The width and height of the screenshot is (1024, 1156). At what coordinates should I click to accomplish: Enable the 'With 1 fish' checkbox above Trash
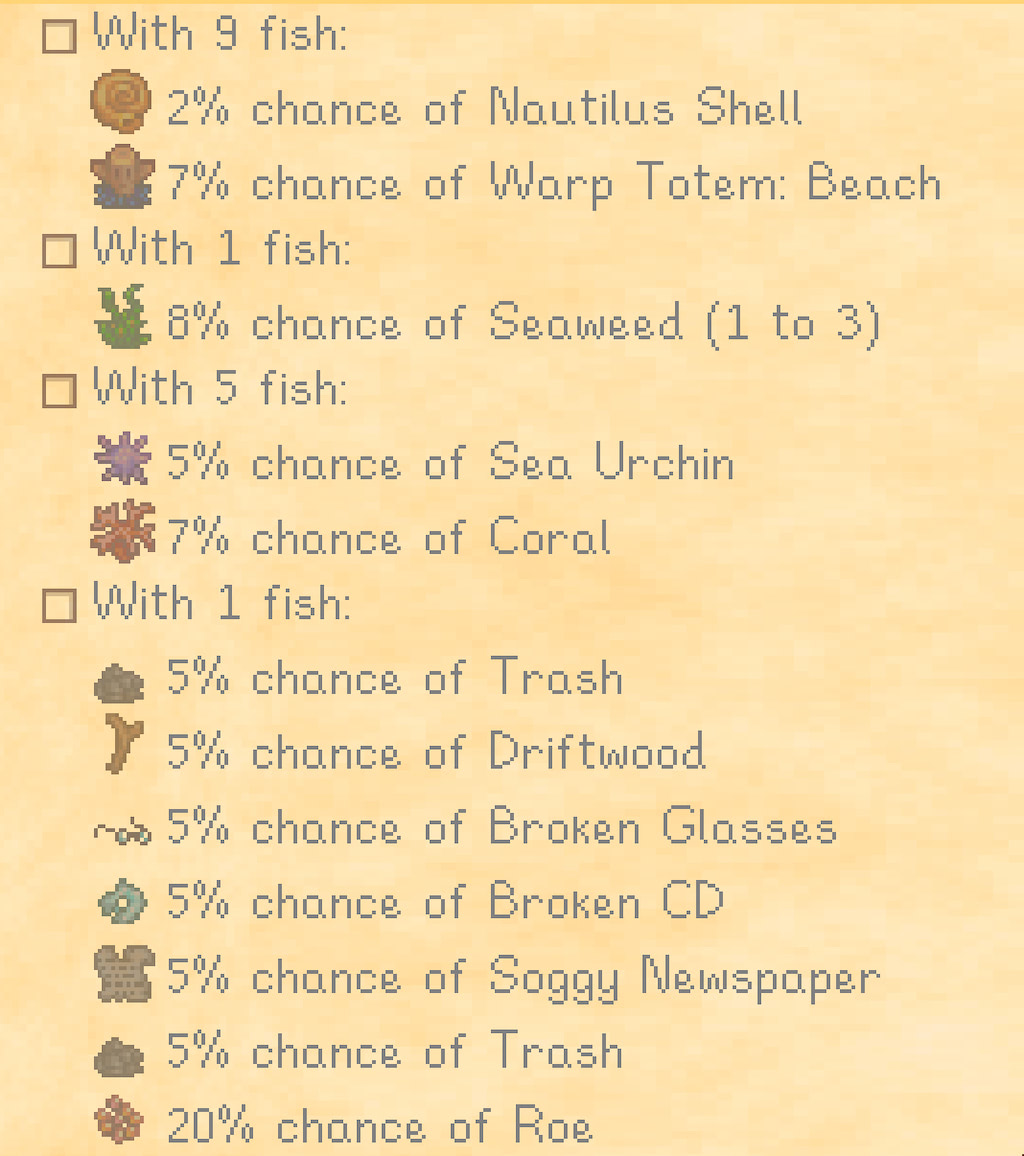click(59, 605)
